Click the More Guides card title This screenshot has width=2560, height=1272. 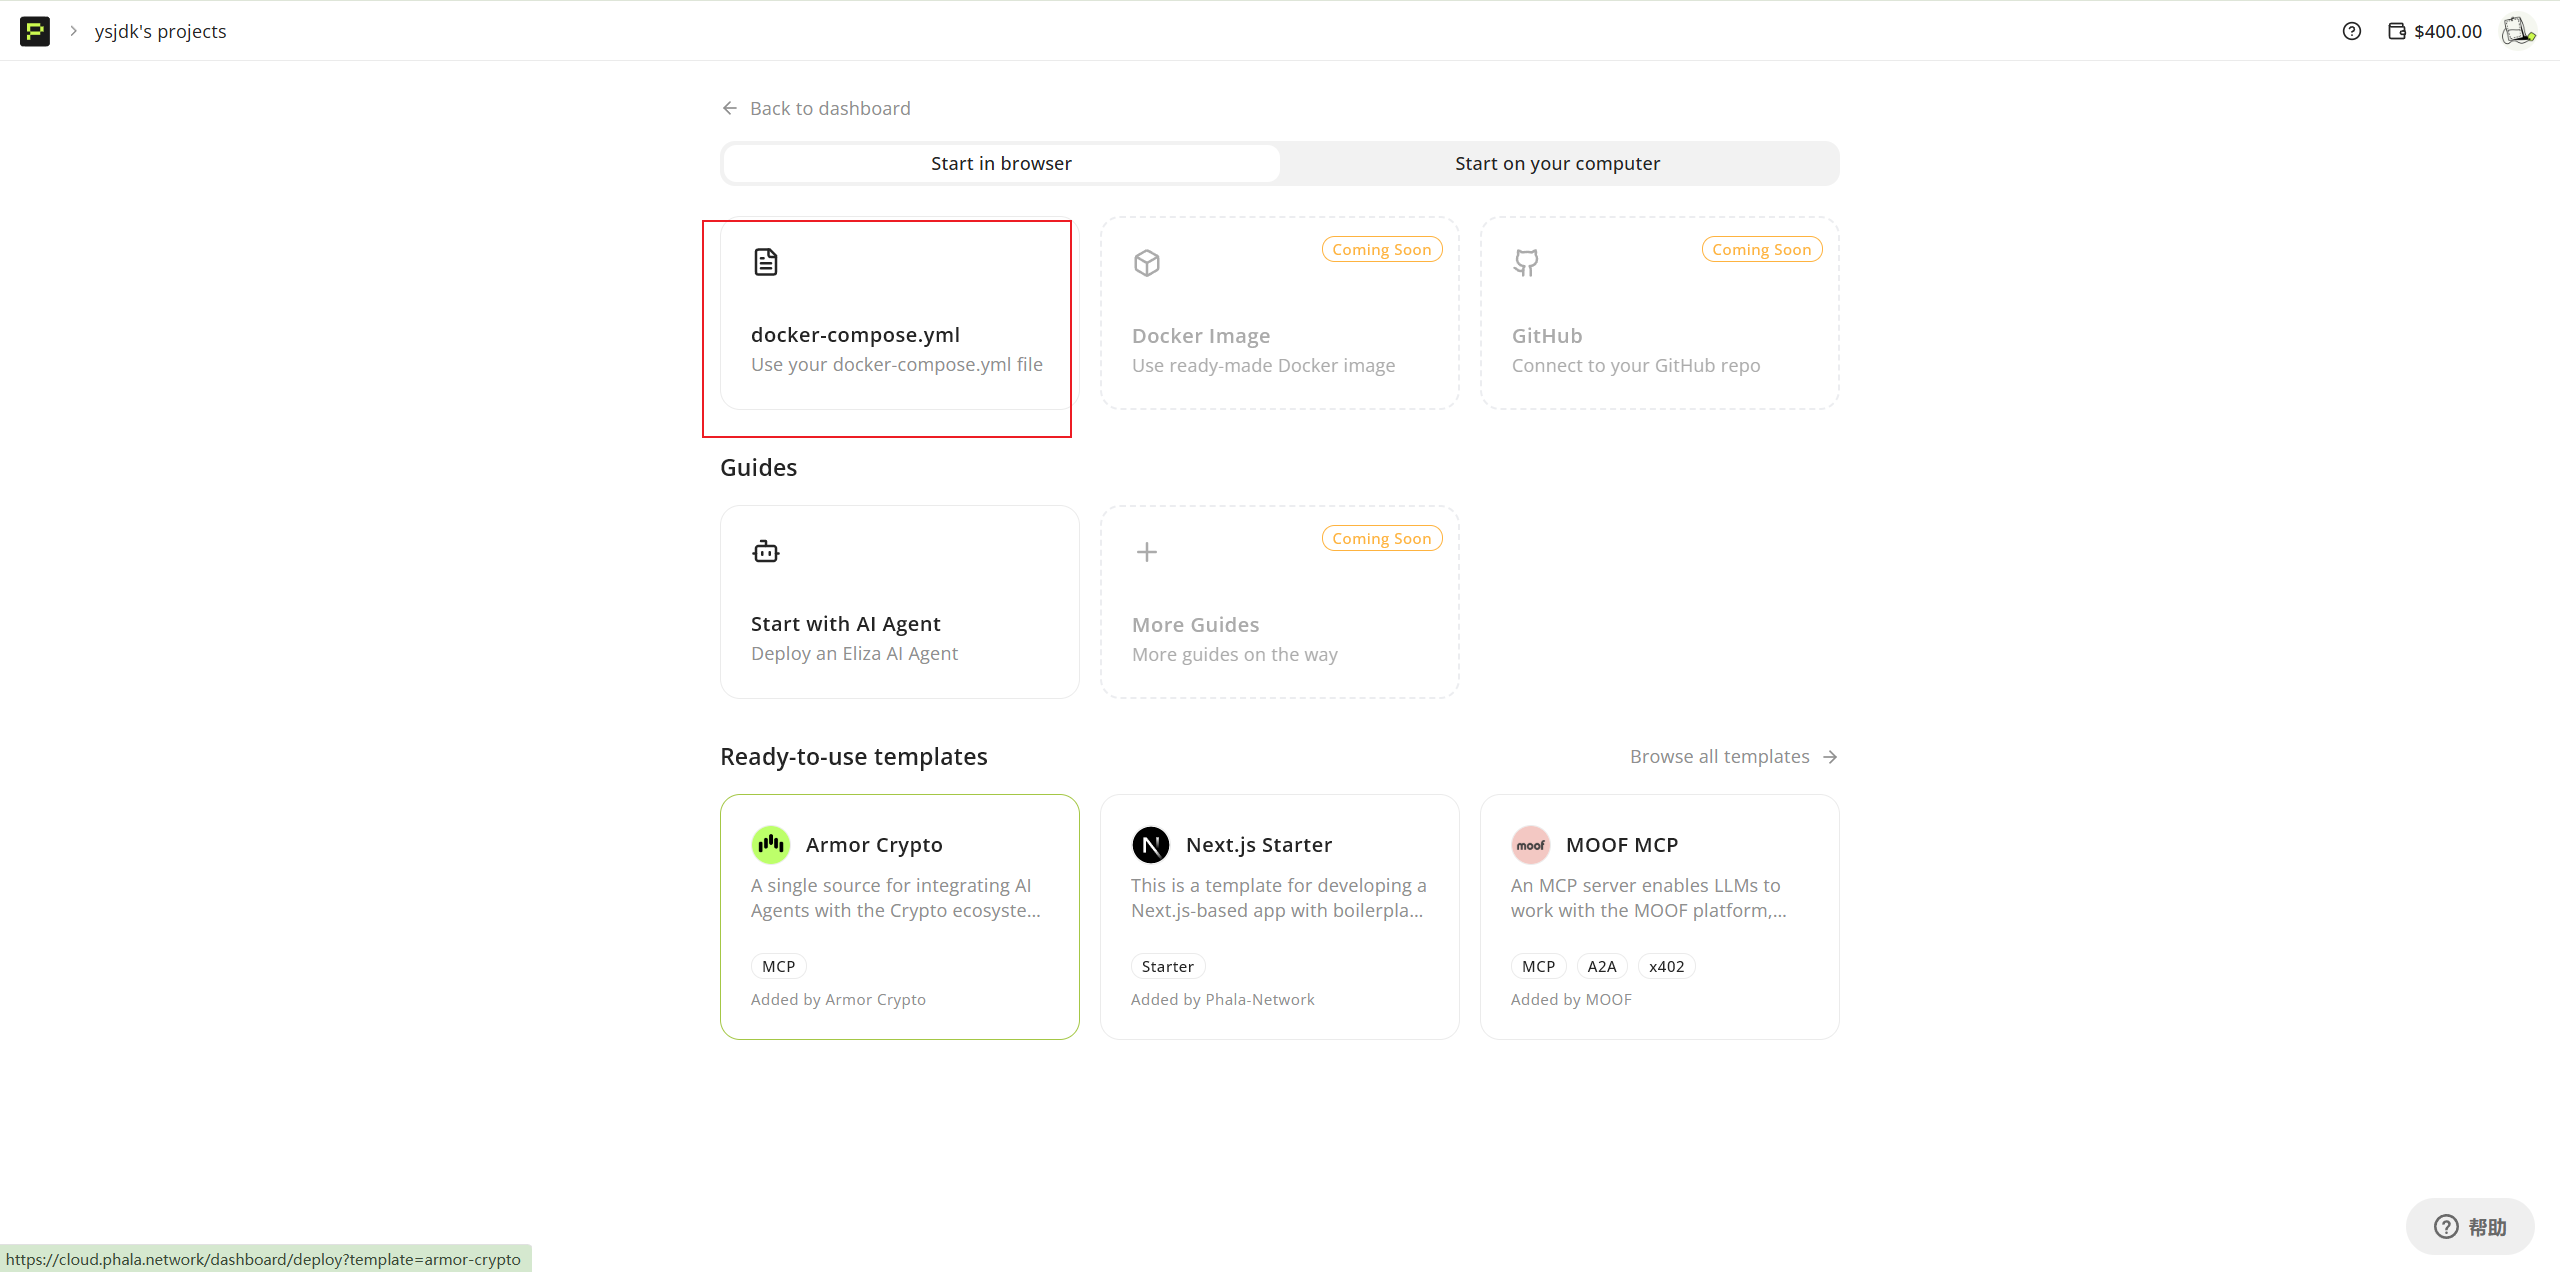tap(1196, 625)
